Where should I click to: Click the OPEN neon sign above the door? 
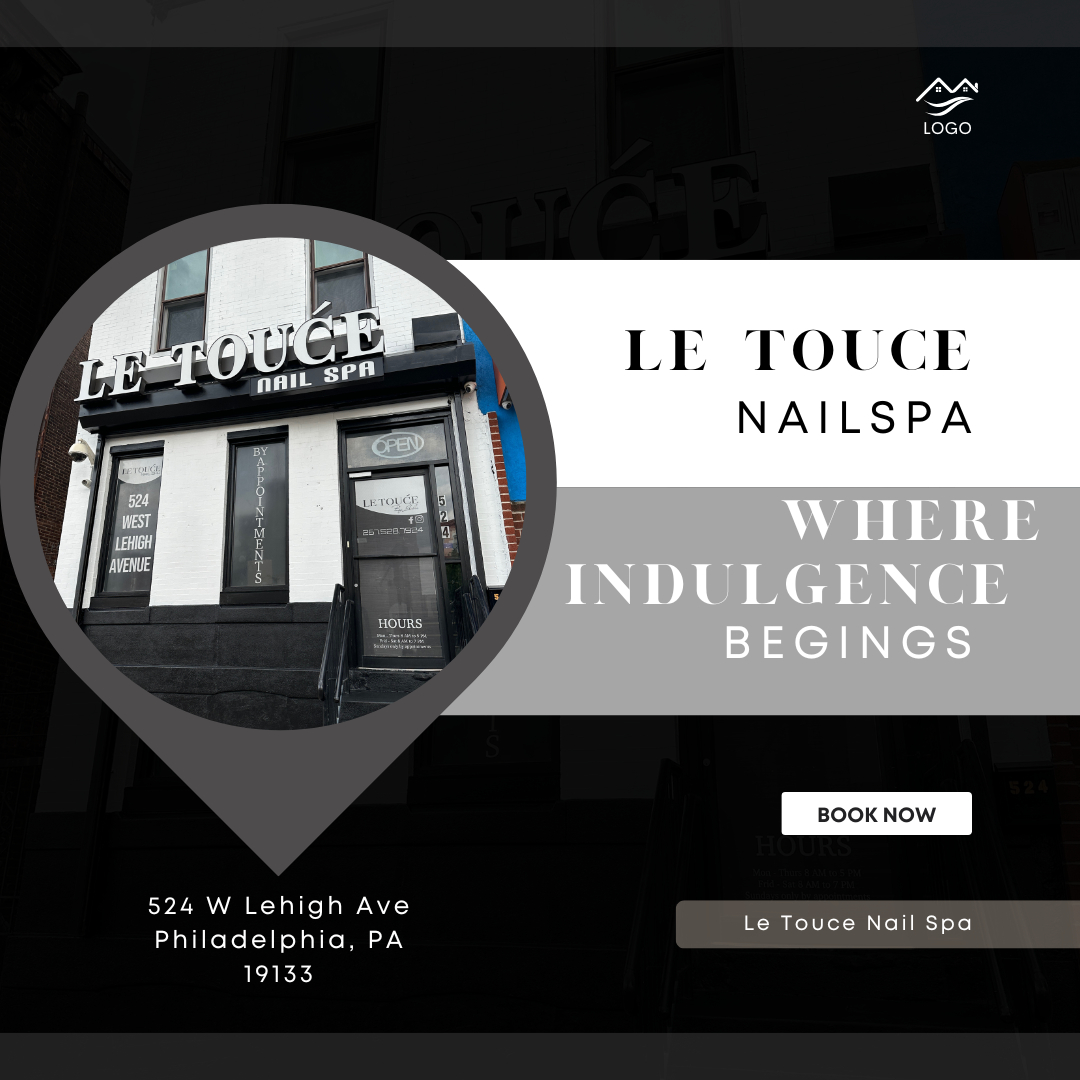tap(397, 445)
